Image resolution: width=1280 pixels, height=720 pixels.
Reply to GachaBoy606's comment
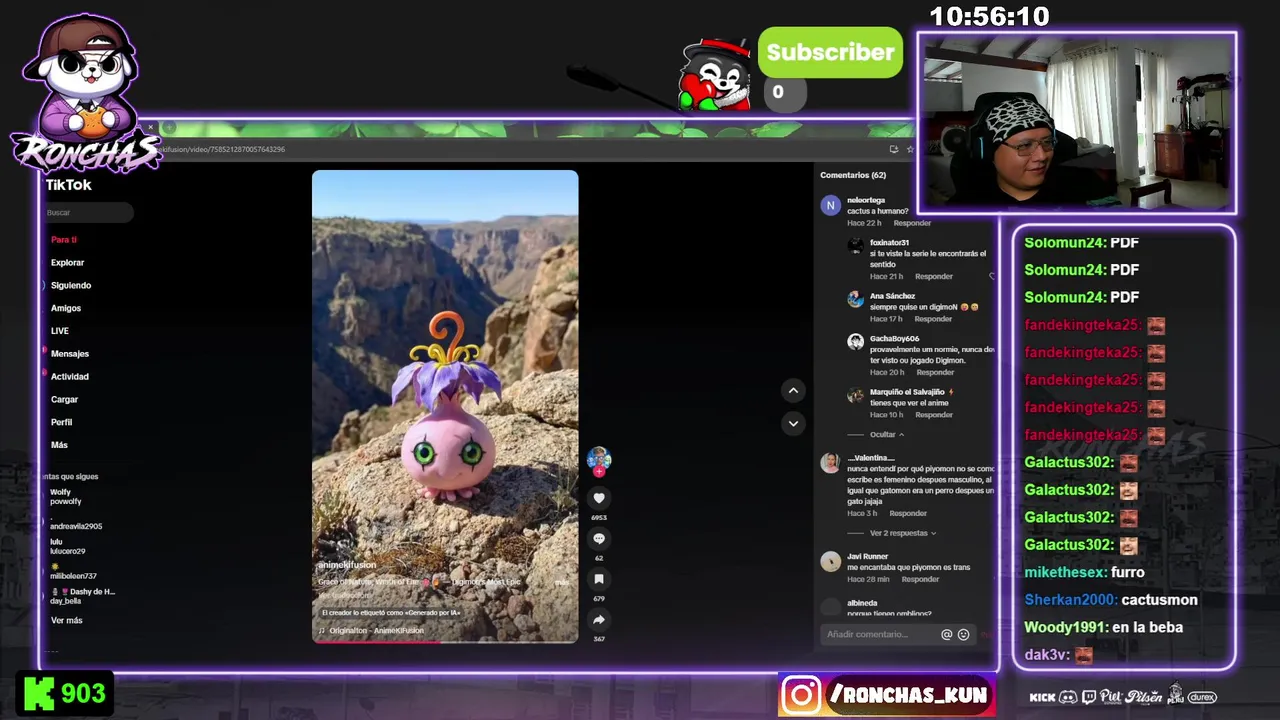click(936, 372)
